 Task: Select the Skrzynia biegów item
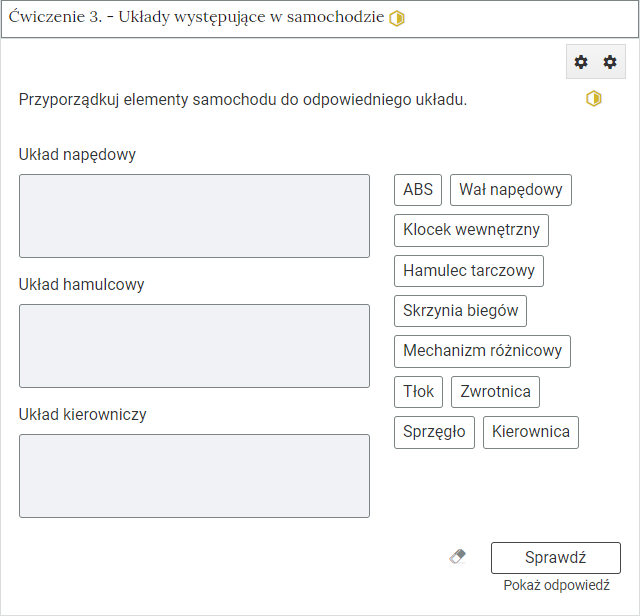coord(460,311)
